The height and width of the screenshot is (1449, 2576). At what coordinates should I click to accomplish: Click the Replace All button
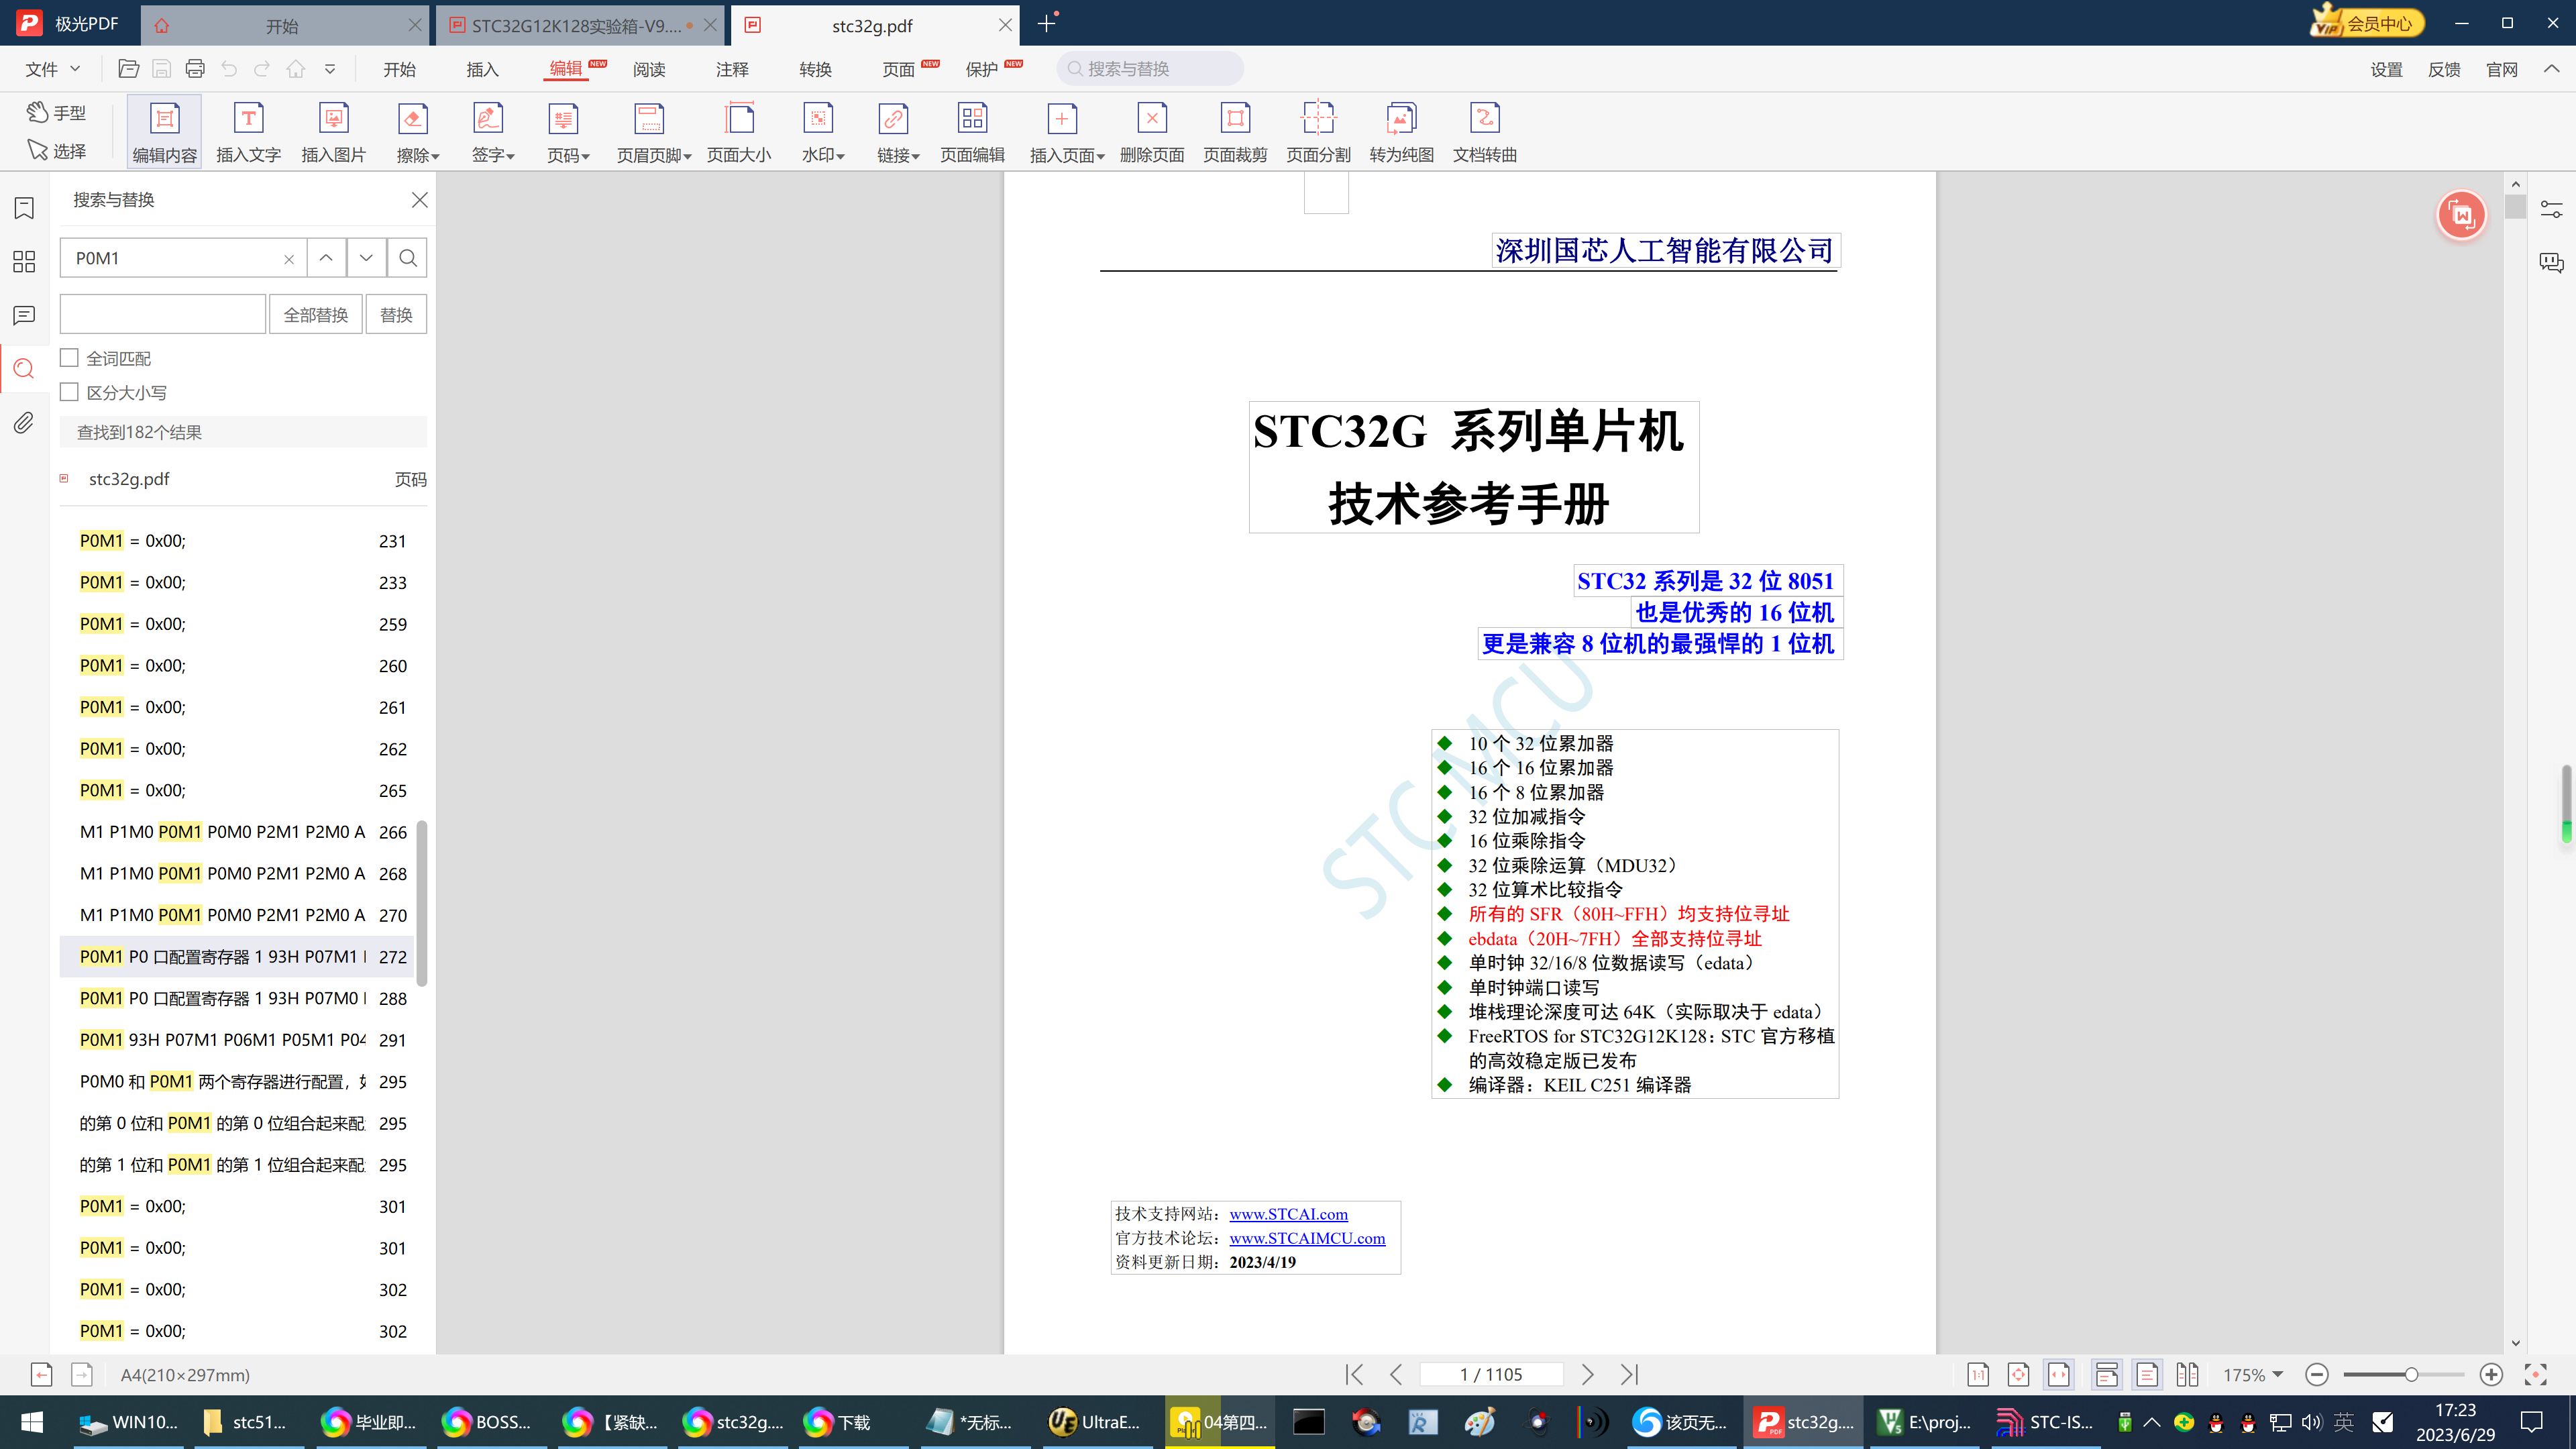[315, 314]
